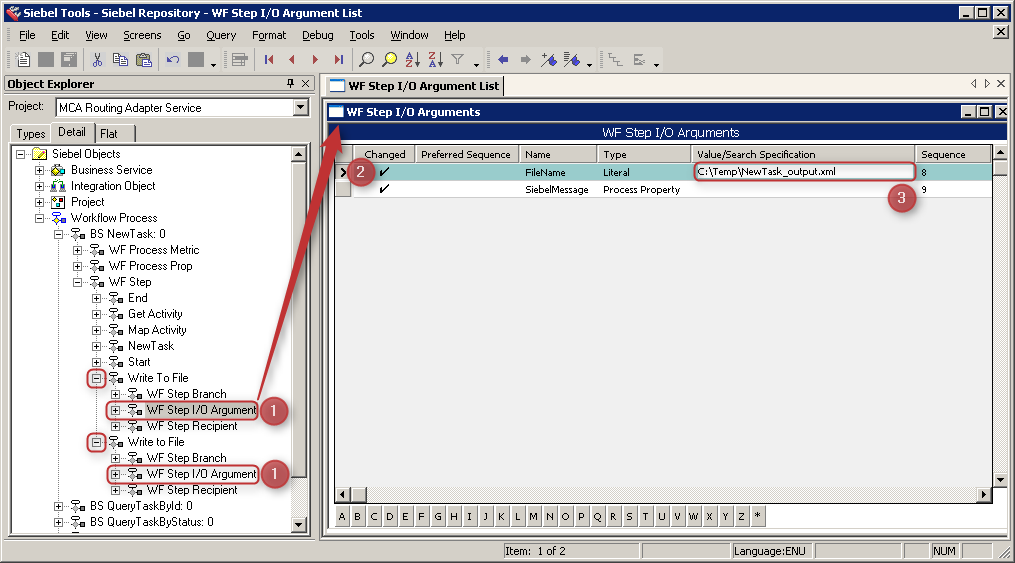Click the Value/Search Specification column header
Viewport: 1015px width, 563px height.
pos(803,154)
